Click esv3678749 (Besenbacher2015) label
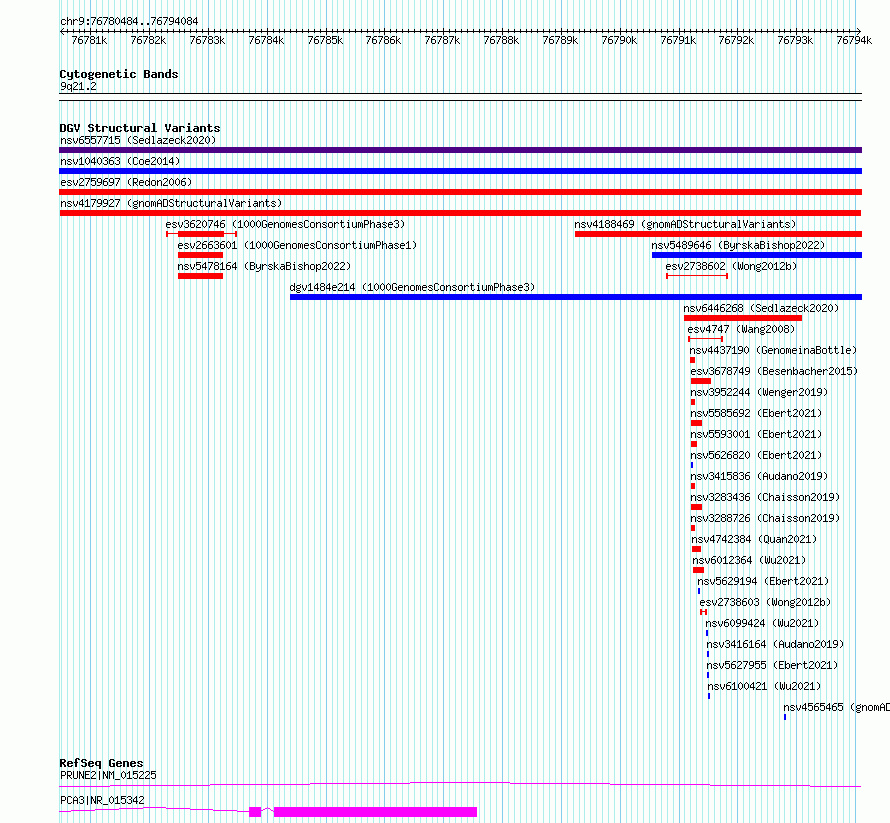The image size is (890, 823). [774, 371]
